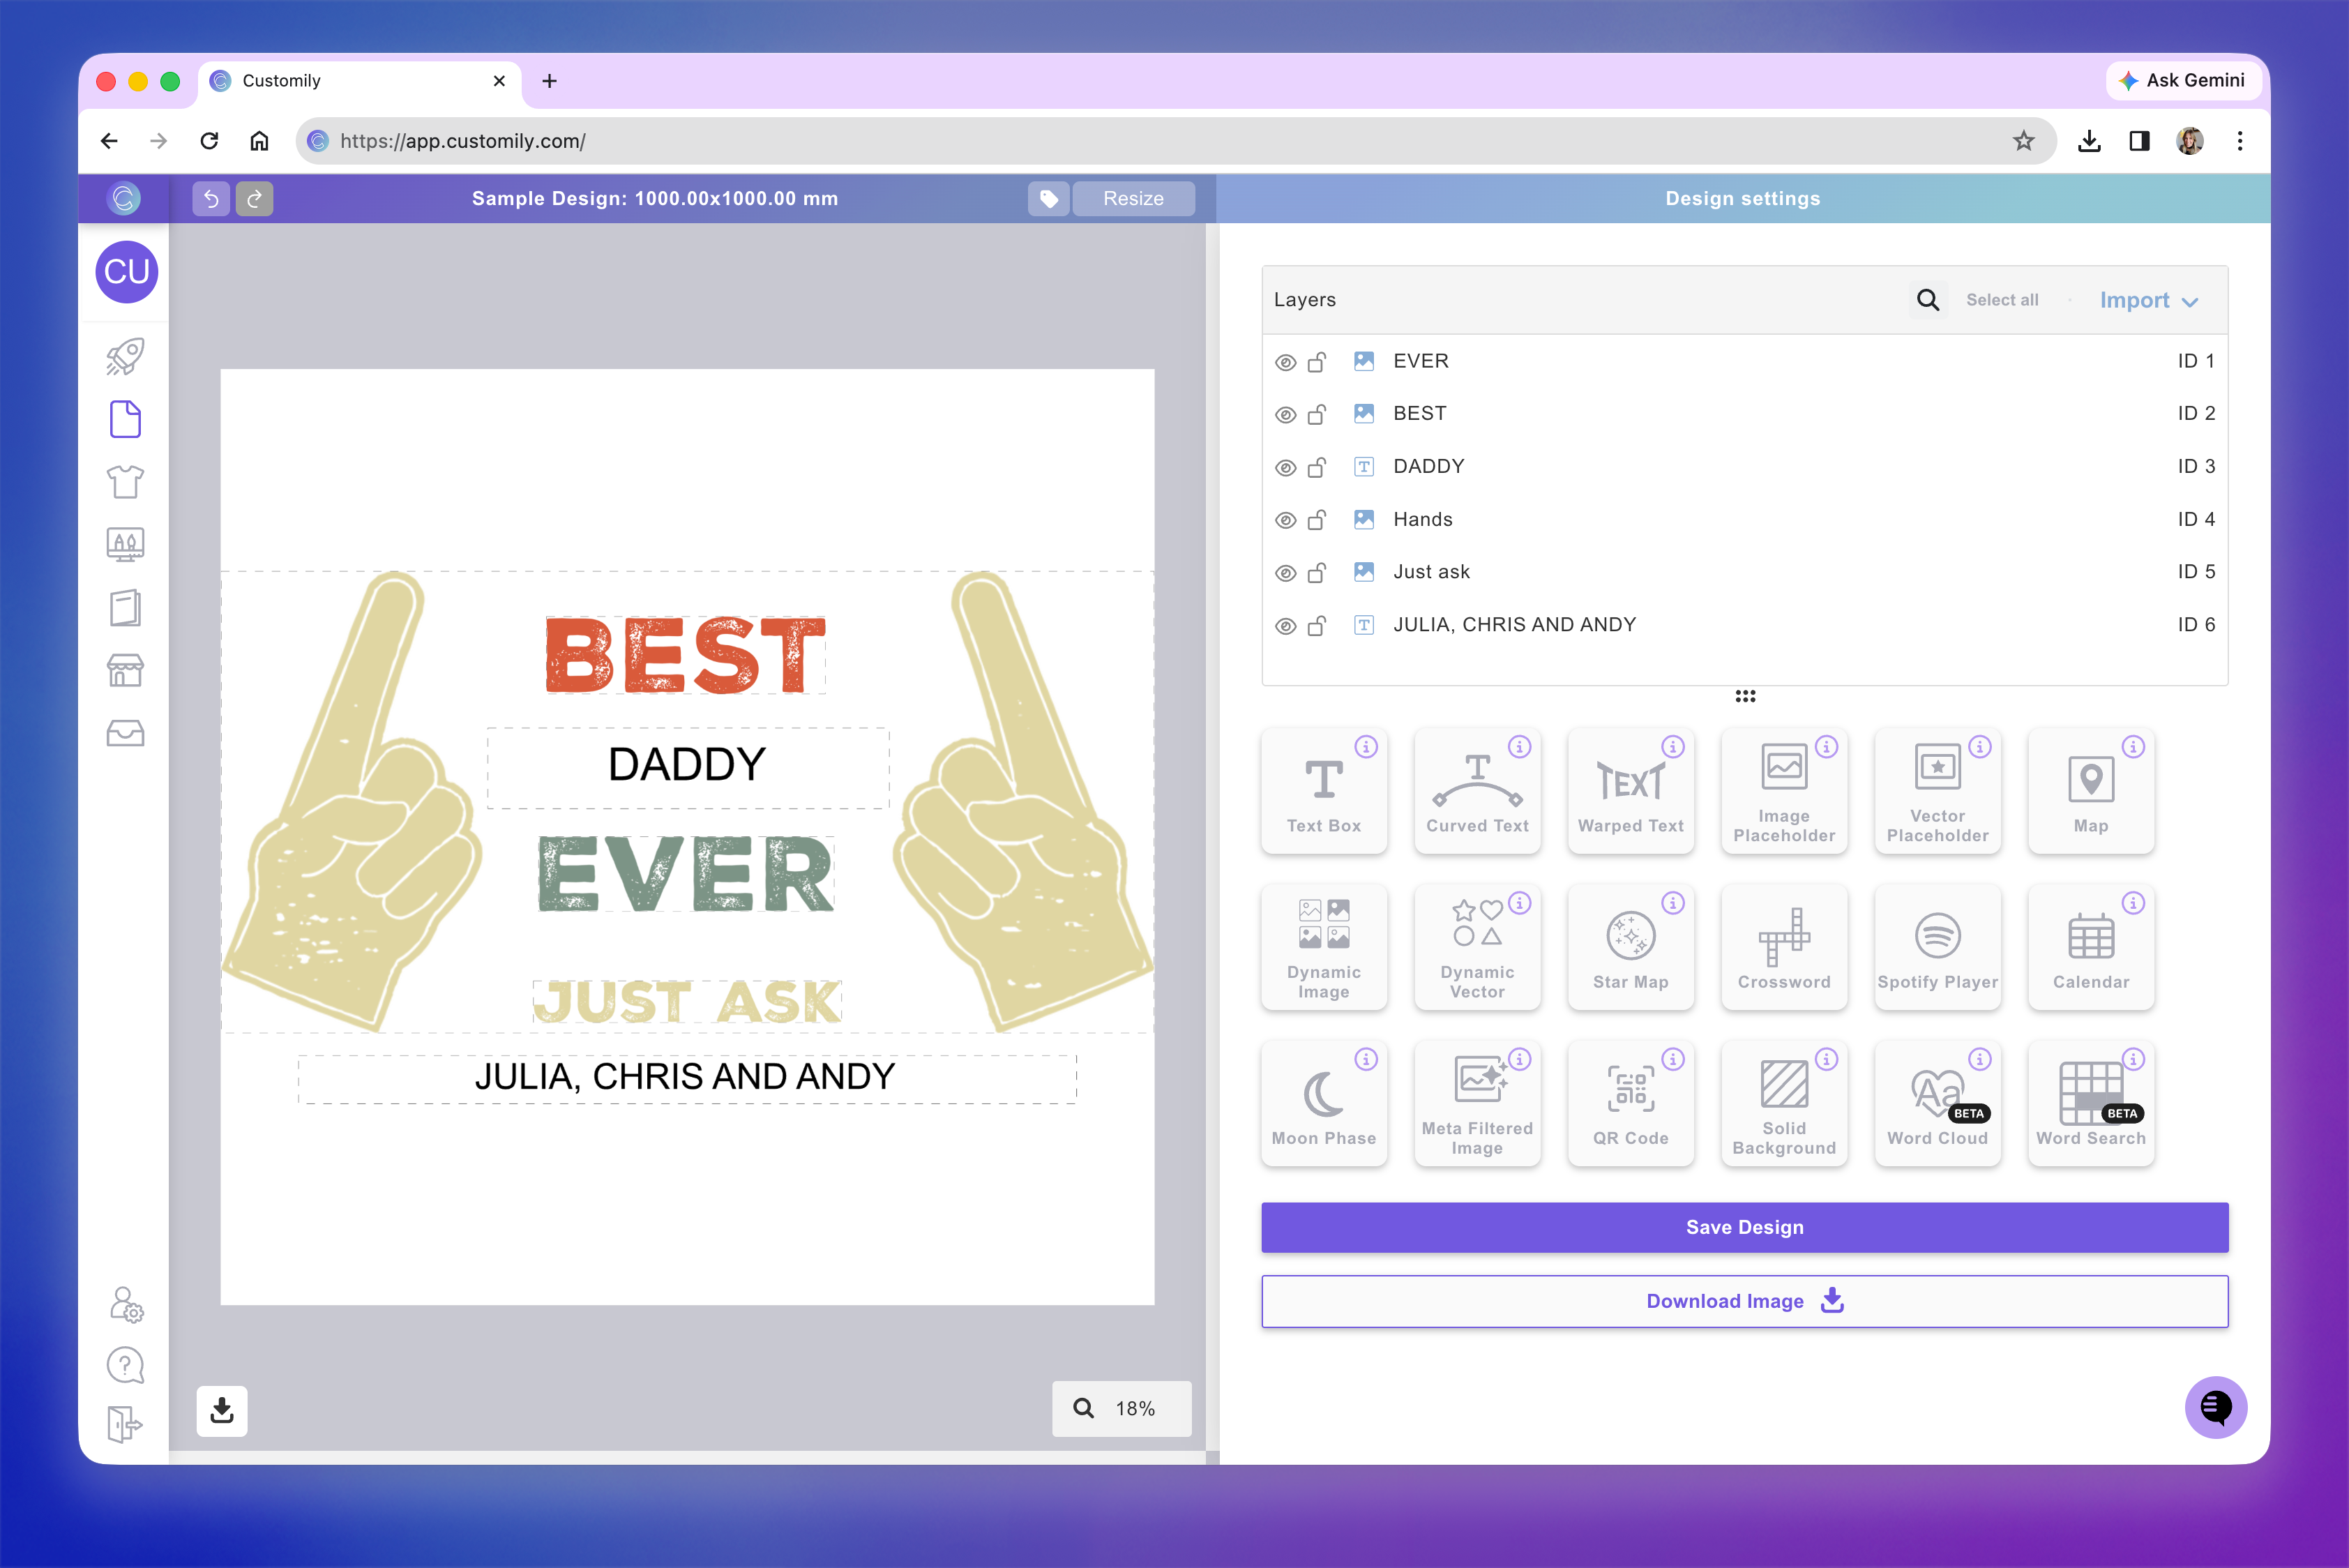This screenshot has height=1568, width=2349.
Task: Click the tag icon next to Resize
Action: 1048,199
